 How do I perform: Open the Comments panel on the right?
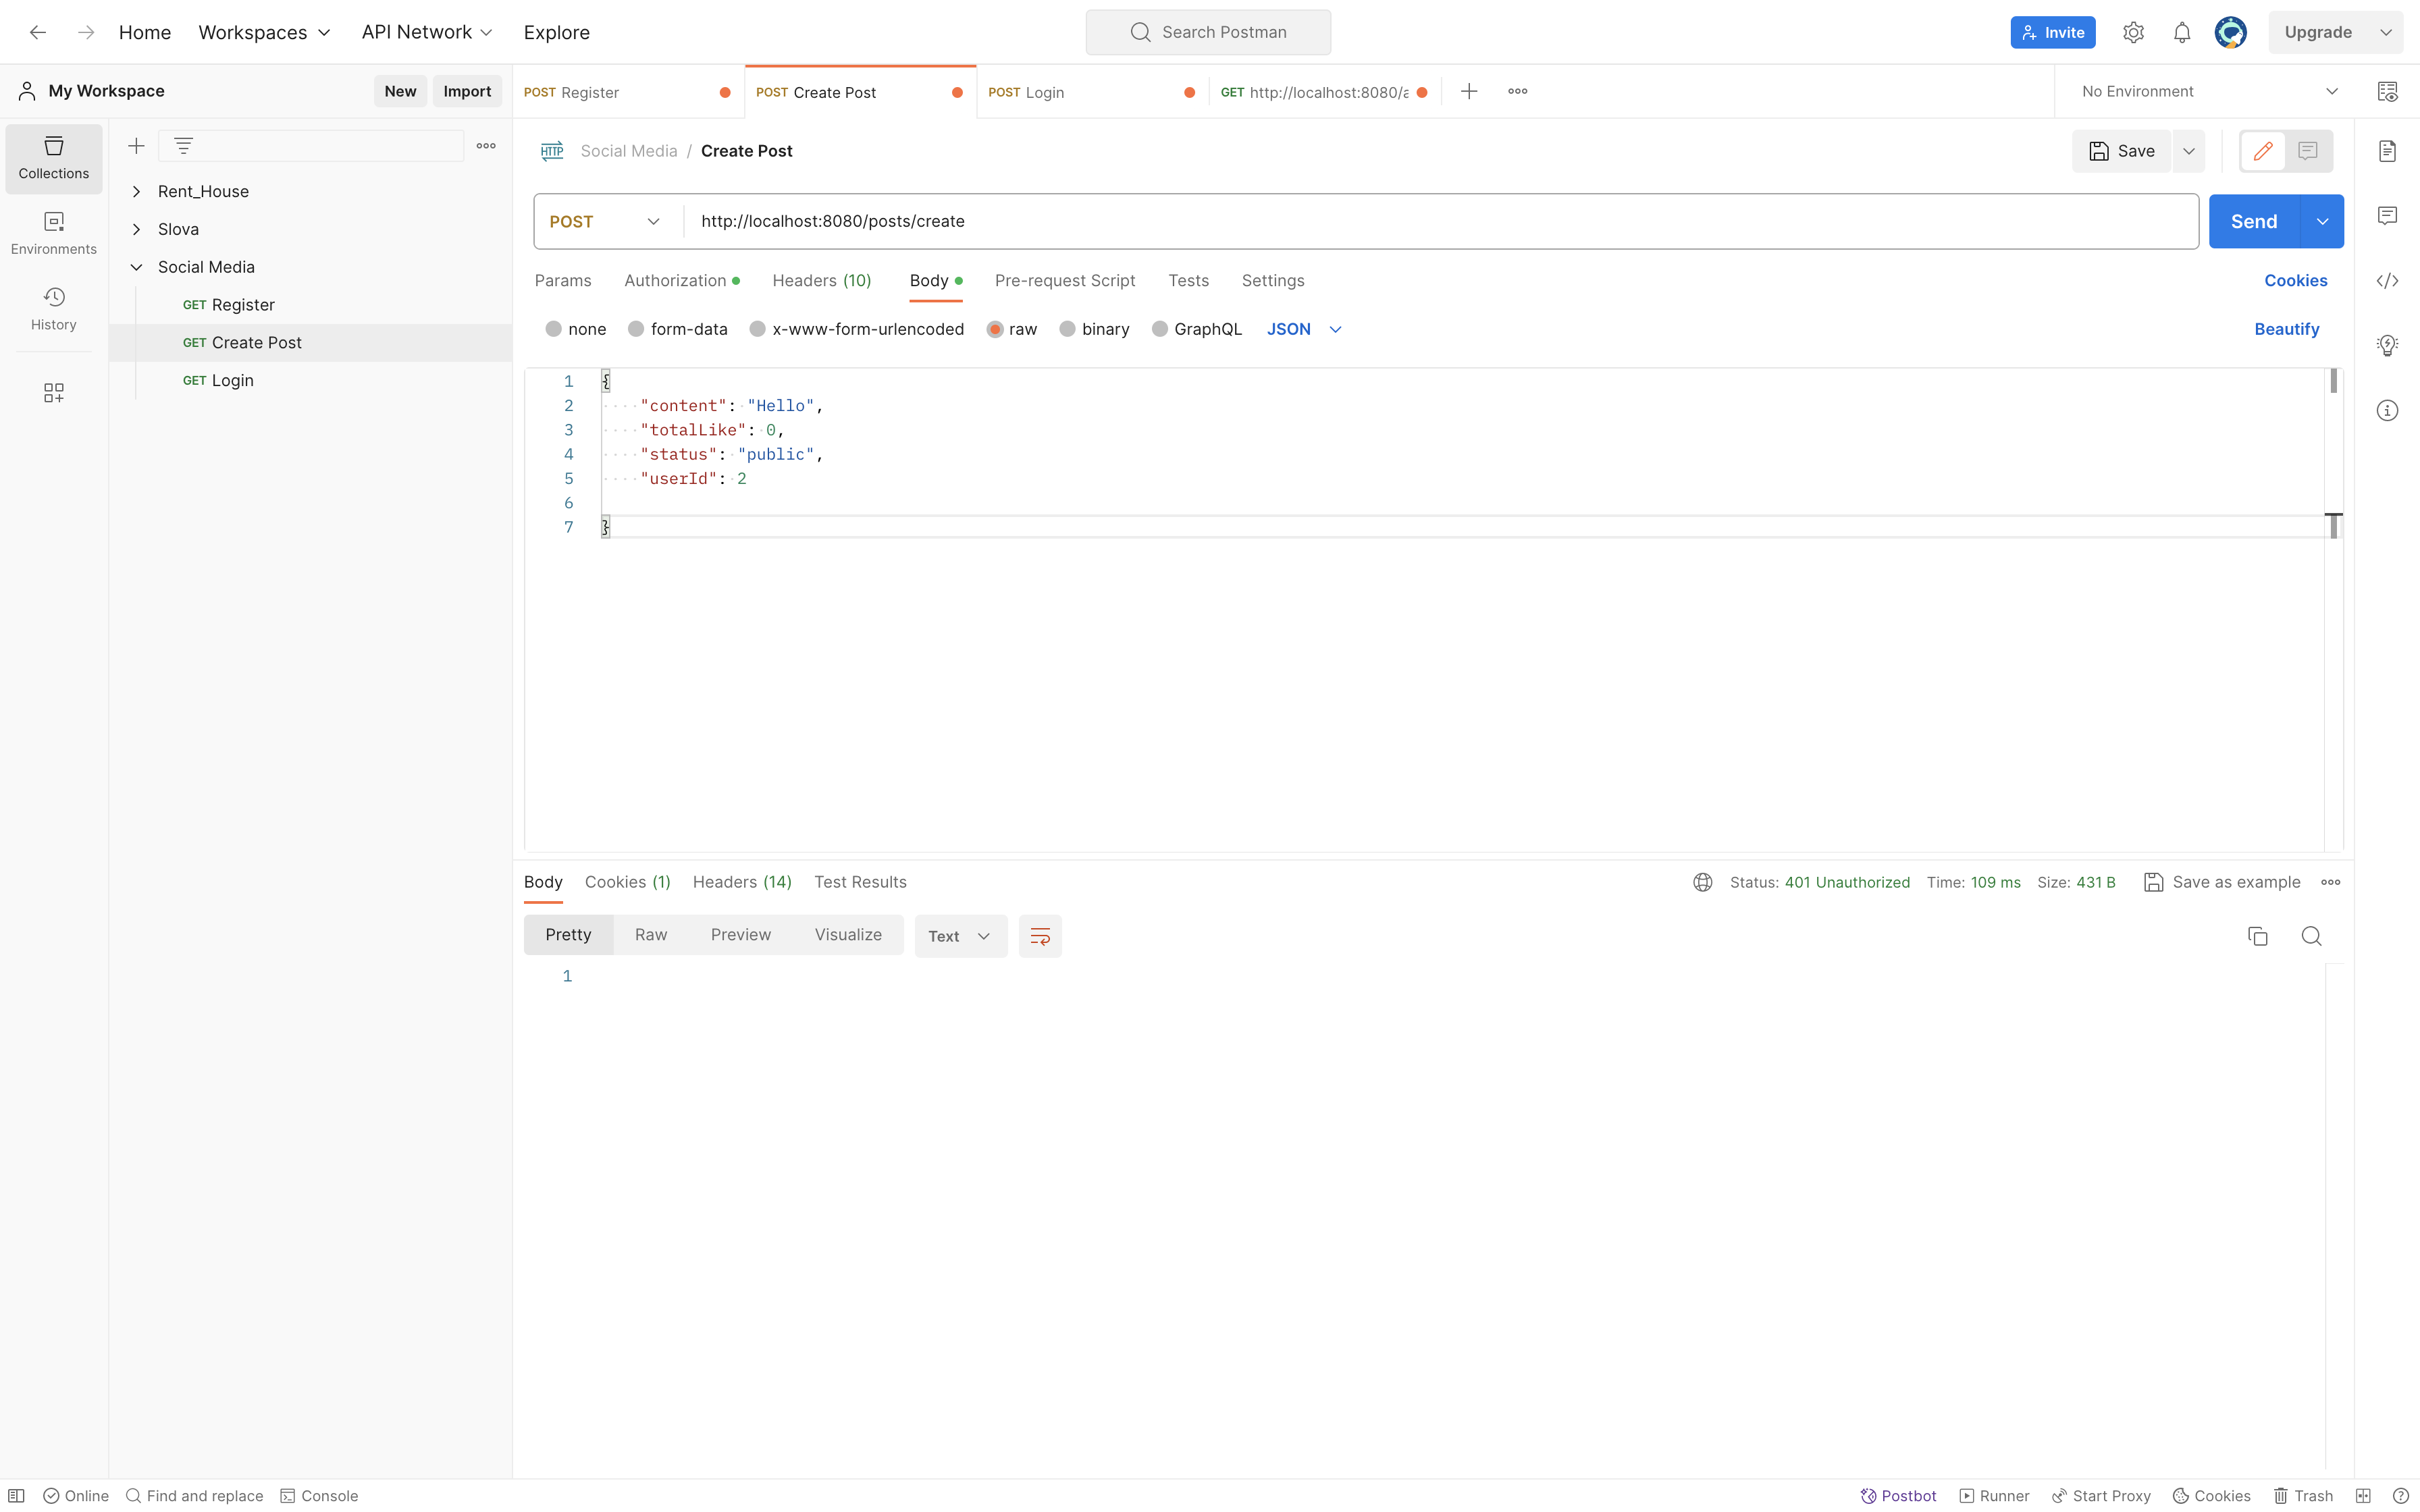coord(2388,215)
